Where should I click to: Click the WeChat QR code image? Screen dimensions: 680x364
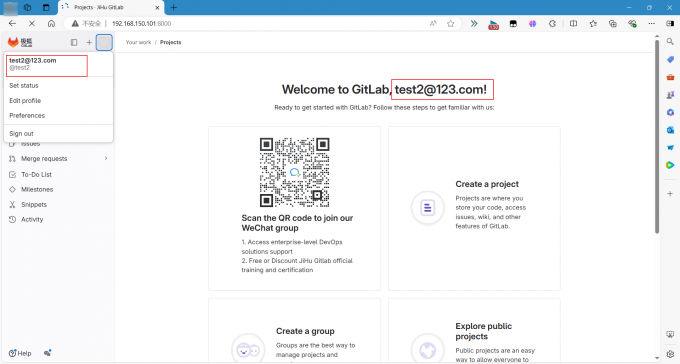pos(294,172)
